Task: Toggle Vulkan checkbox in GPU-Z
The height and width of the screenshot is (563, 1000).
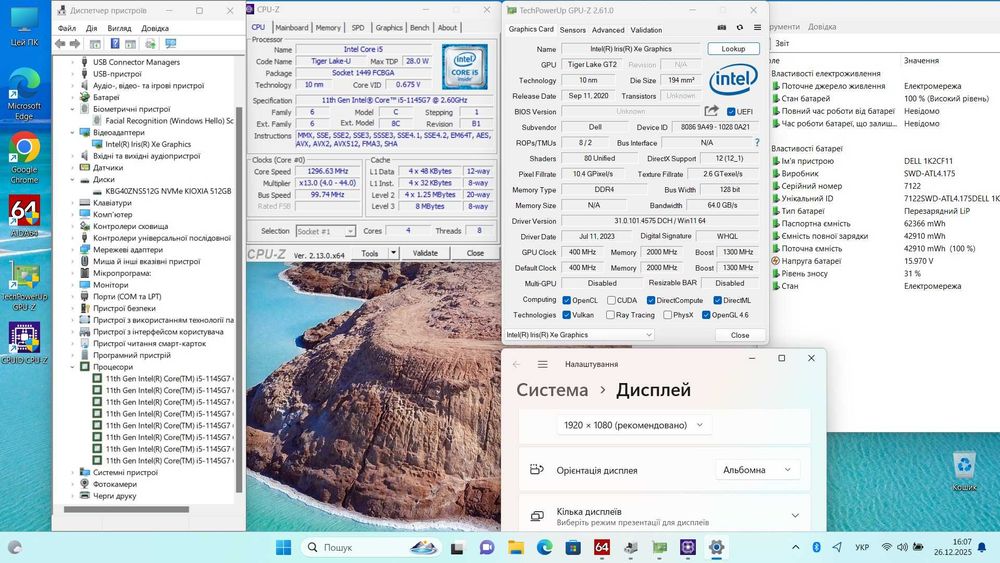Action: 566,315
